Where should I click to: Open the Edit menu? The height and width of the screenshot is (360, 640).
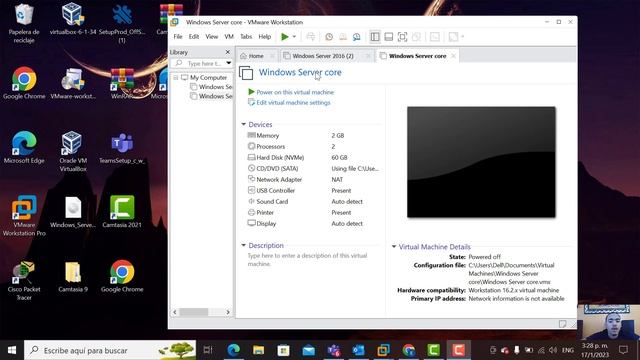(194, 37)
